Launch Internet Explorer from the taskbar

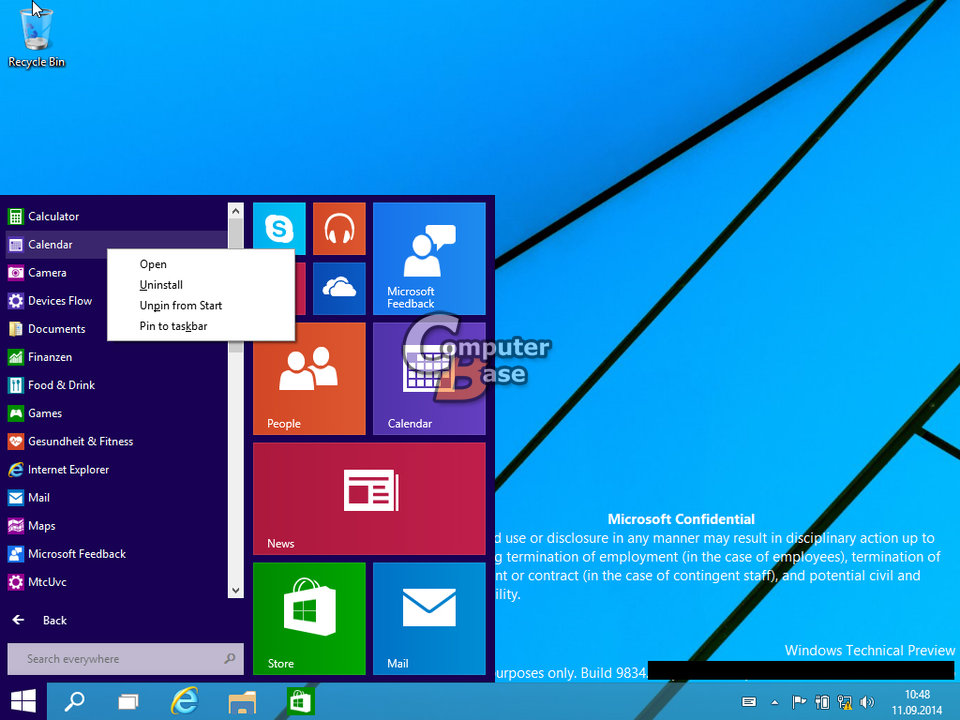tap(185, 701)
